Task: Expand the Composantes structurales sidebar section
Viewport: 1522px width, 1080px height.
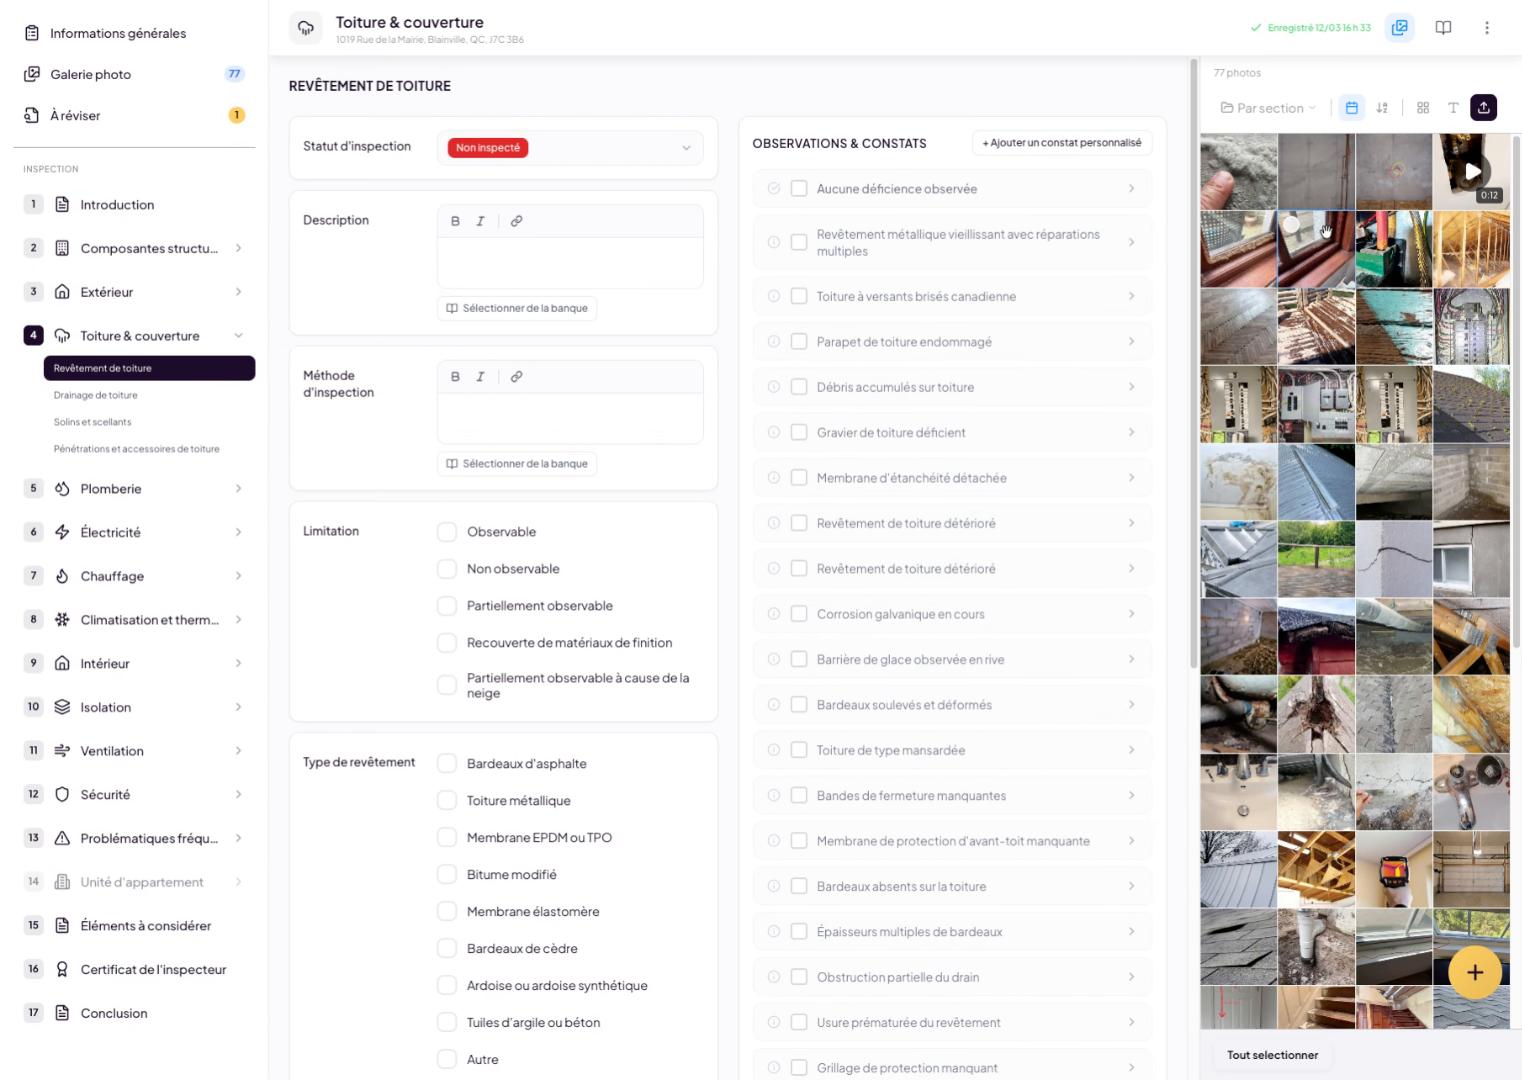Action: click(239, 248)
